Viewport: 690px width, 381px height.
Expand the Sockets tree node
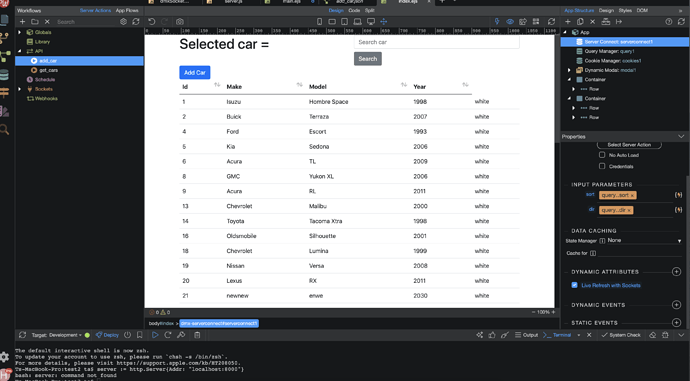(19, 89)
